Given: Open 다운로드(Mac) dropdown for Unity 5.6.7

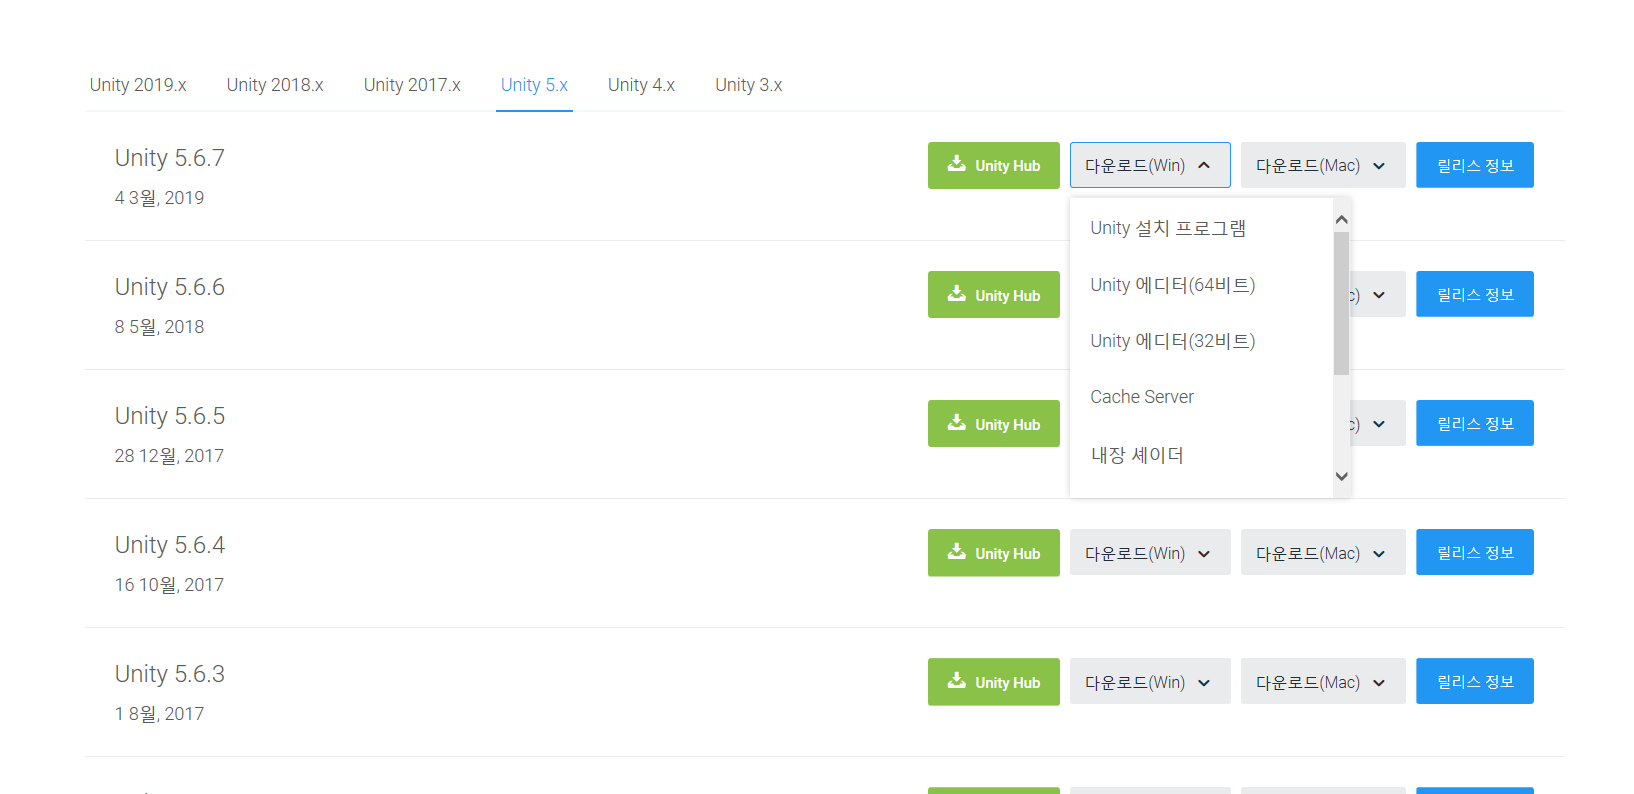Looking at the screenshot, I should point(1323,165).
